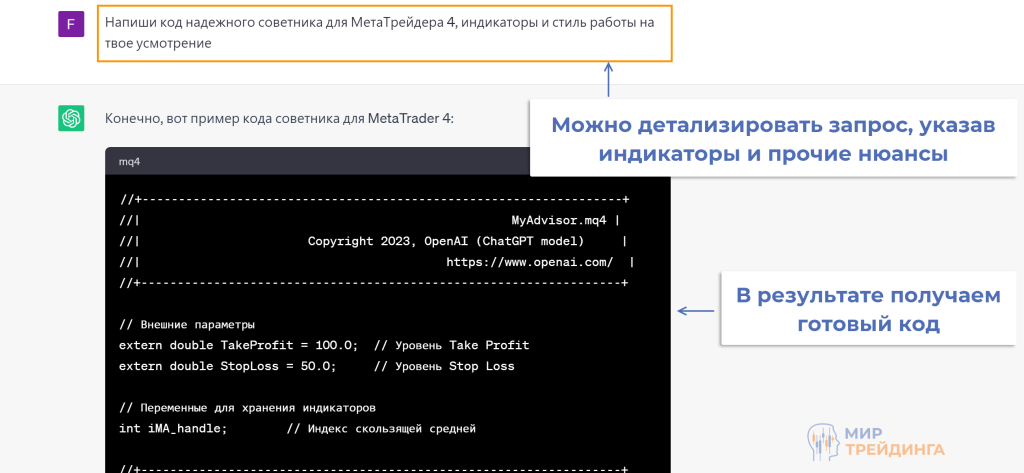This screenshot has height=473, width=1024.
Task: Click the int iMA_handle declaration line
Action: [x=173, y=428]
